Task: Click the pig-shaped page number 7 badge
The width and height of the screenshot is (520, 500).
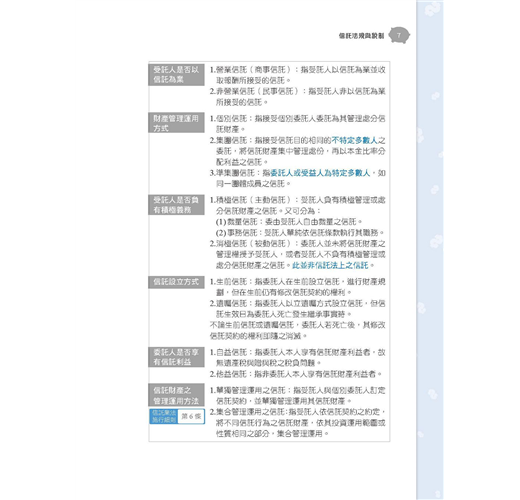Action: pyautogui.click(x=399, y=35)
